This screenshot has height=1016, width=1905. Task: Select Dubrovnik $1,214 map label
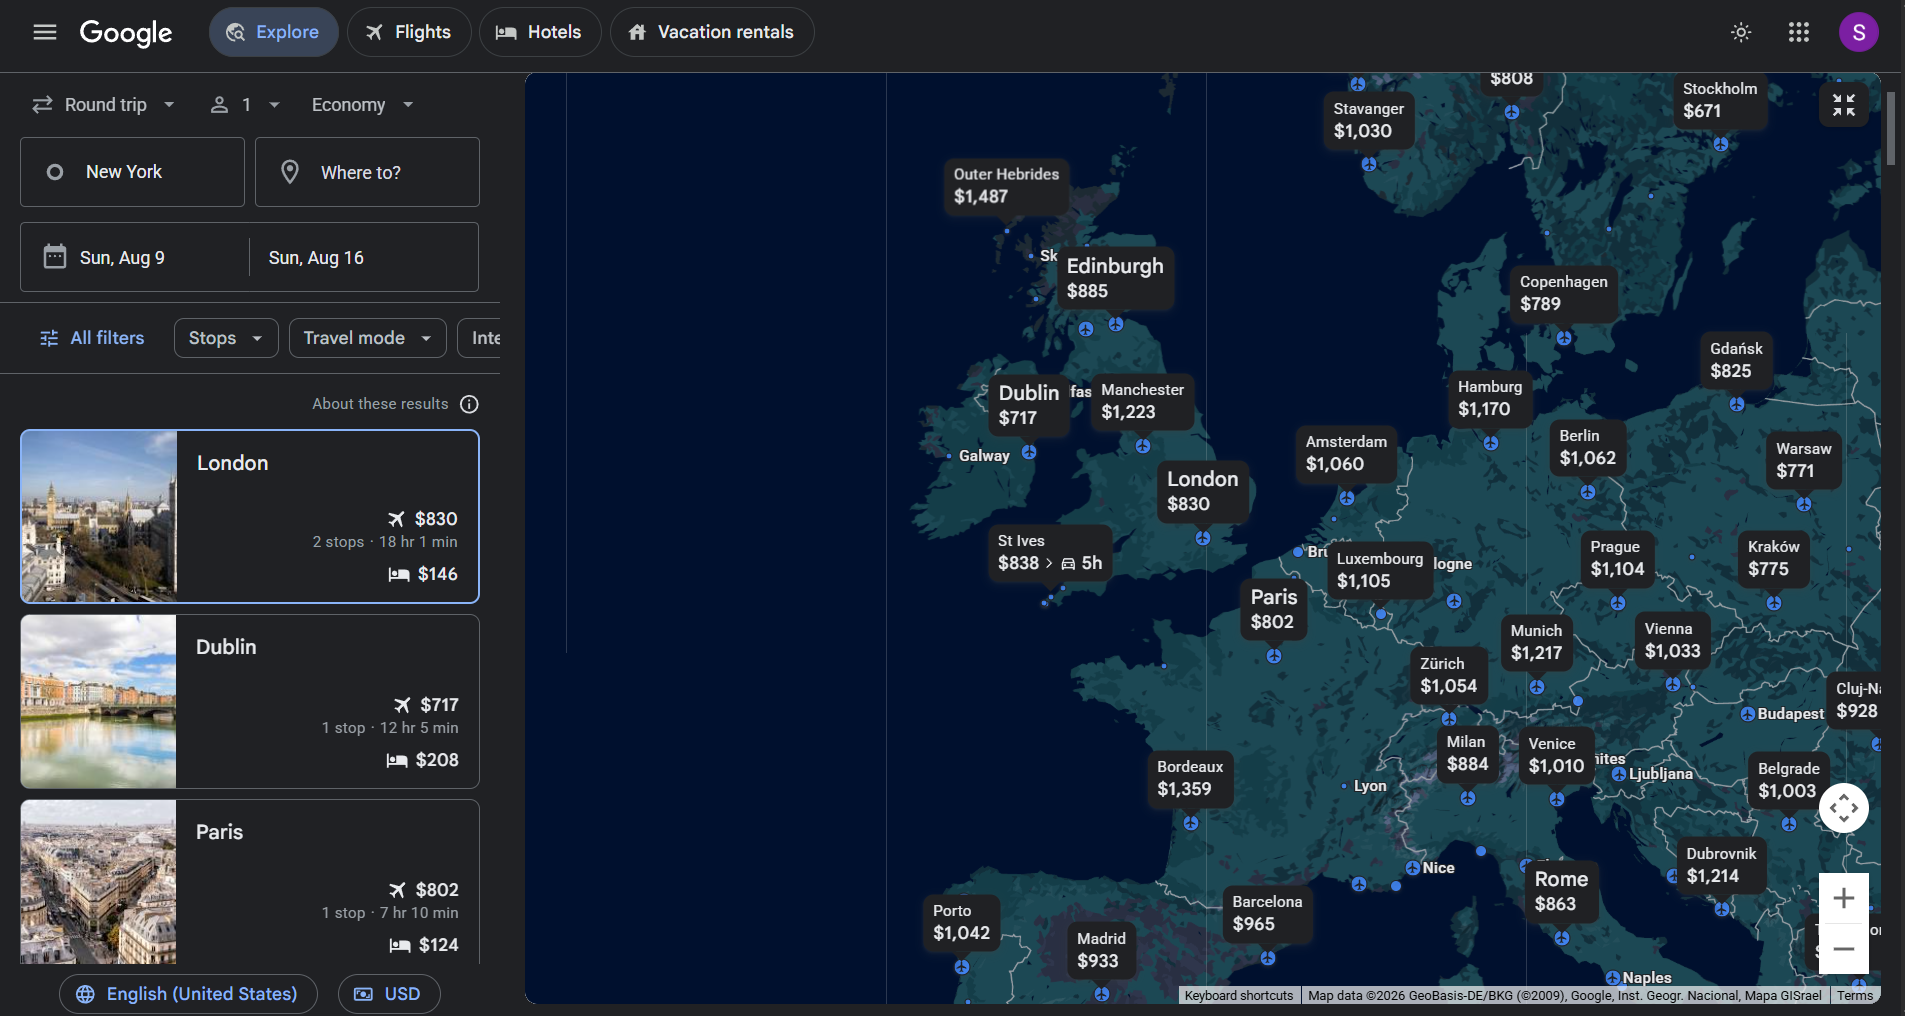(1721, 865)
